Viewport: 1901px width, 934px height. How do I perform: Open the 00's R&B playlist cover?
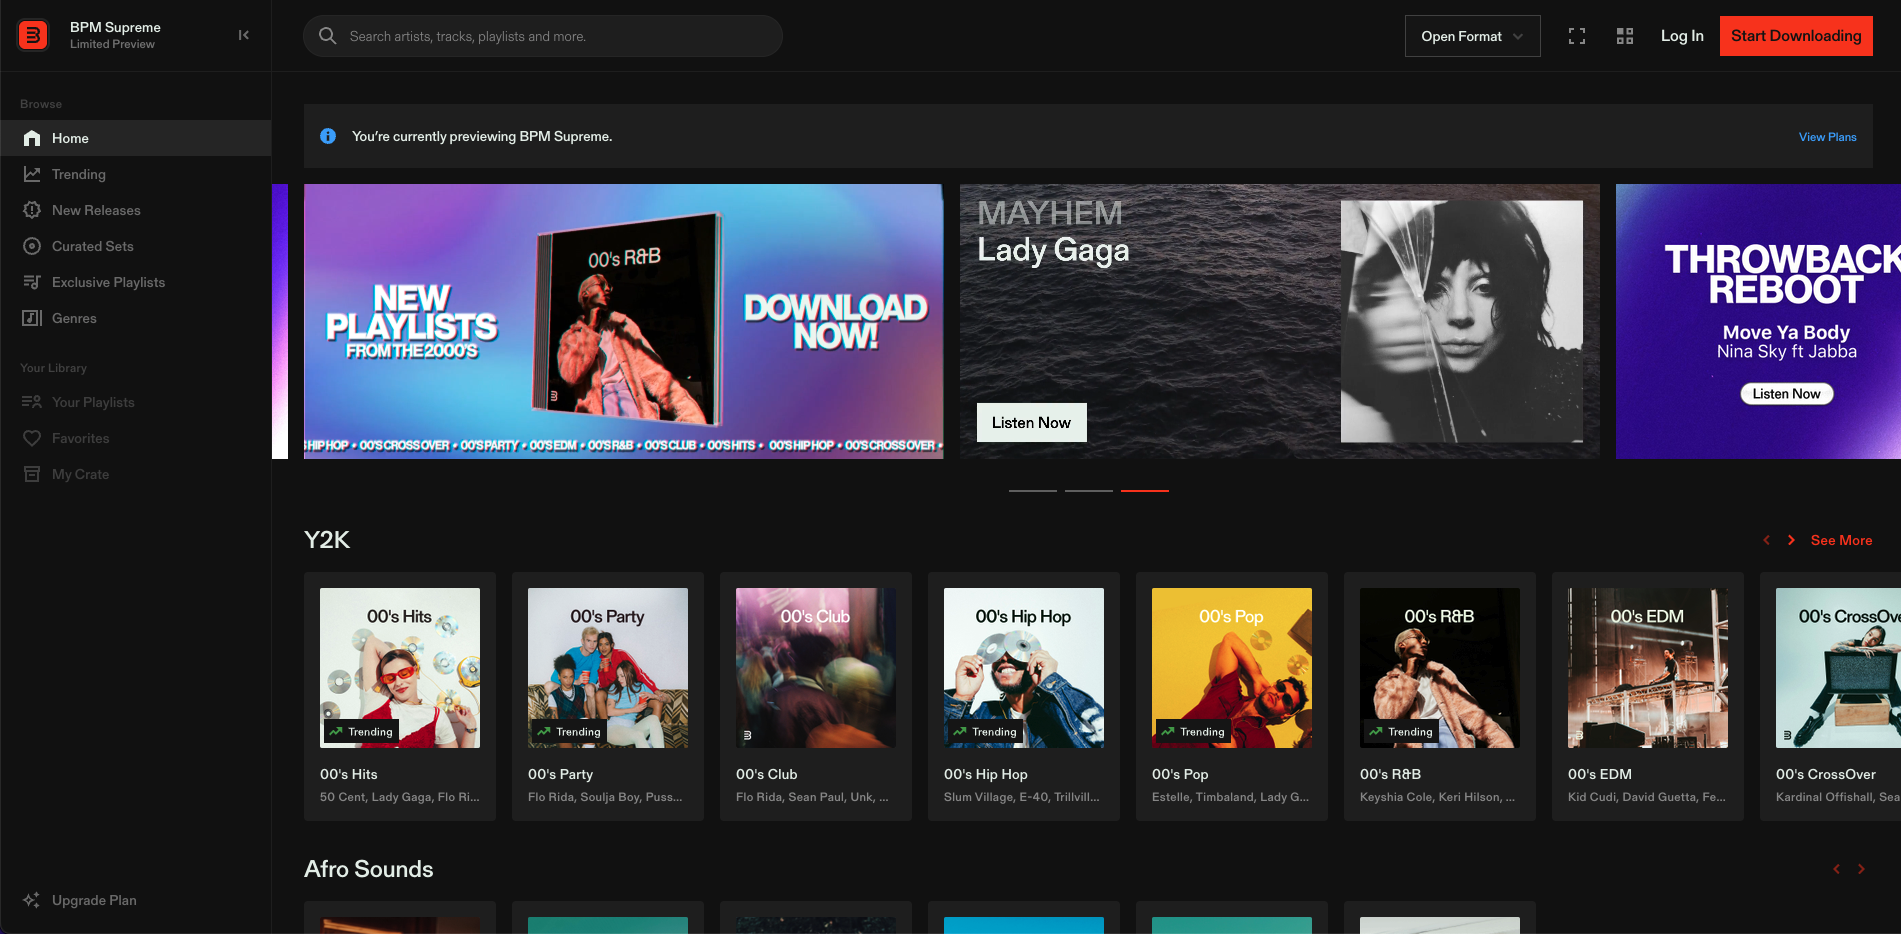point(1440,668)
